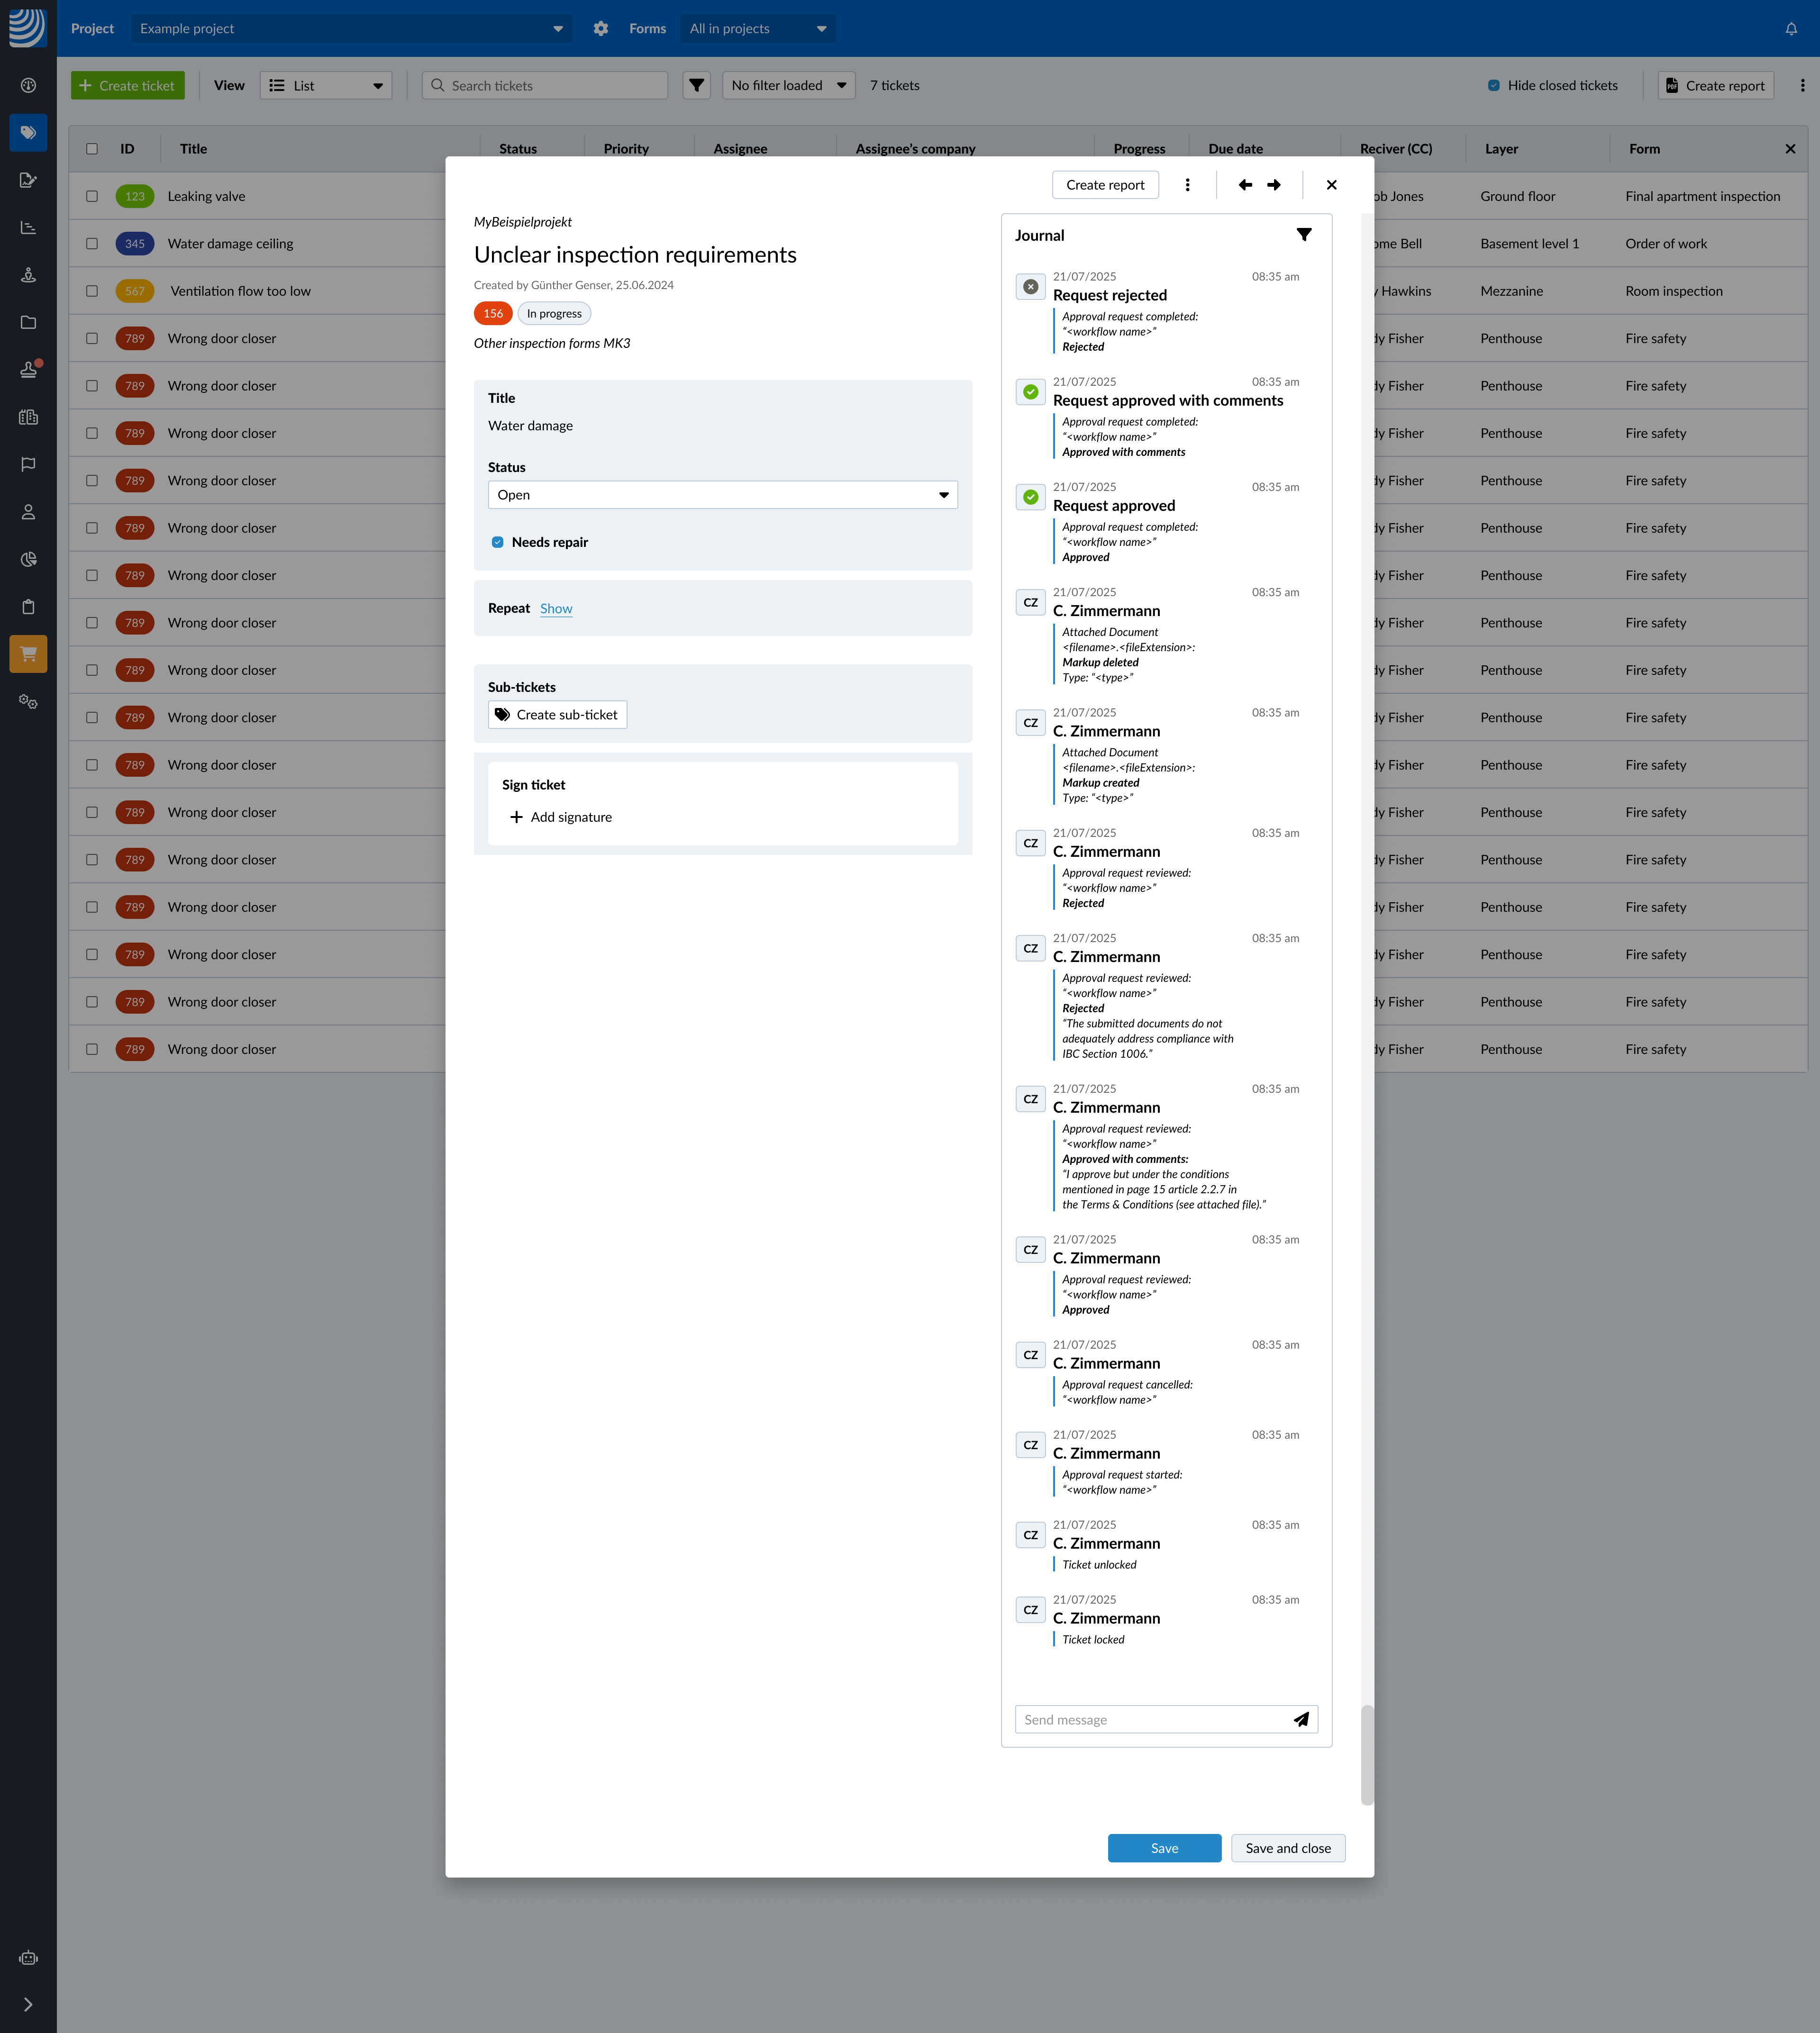Screen dimensions: 1820x2033
Task: Open the tickets tag sidebar item
Action: pyautogui.click(x=28, y=133)
